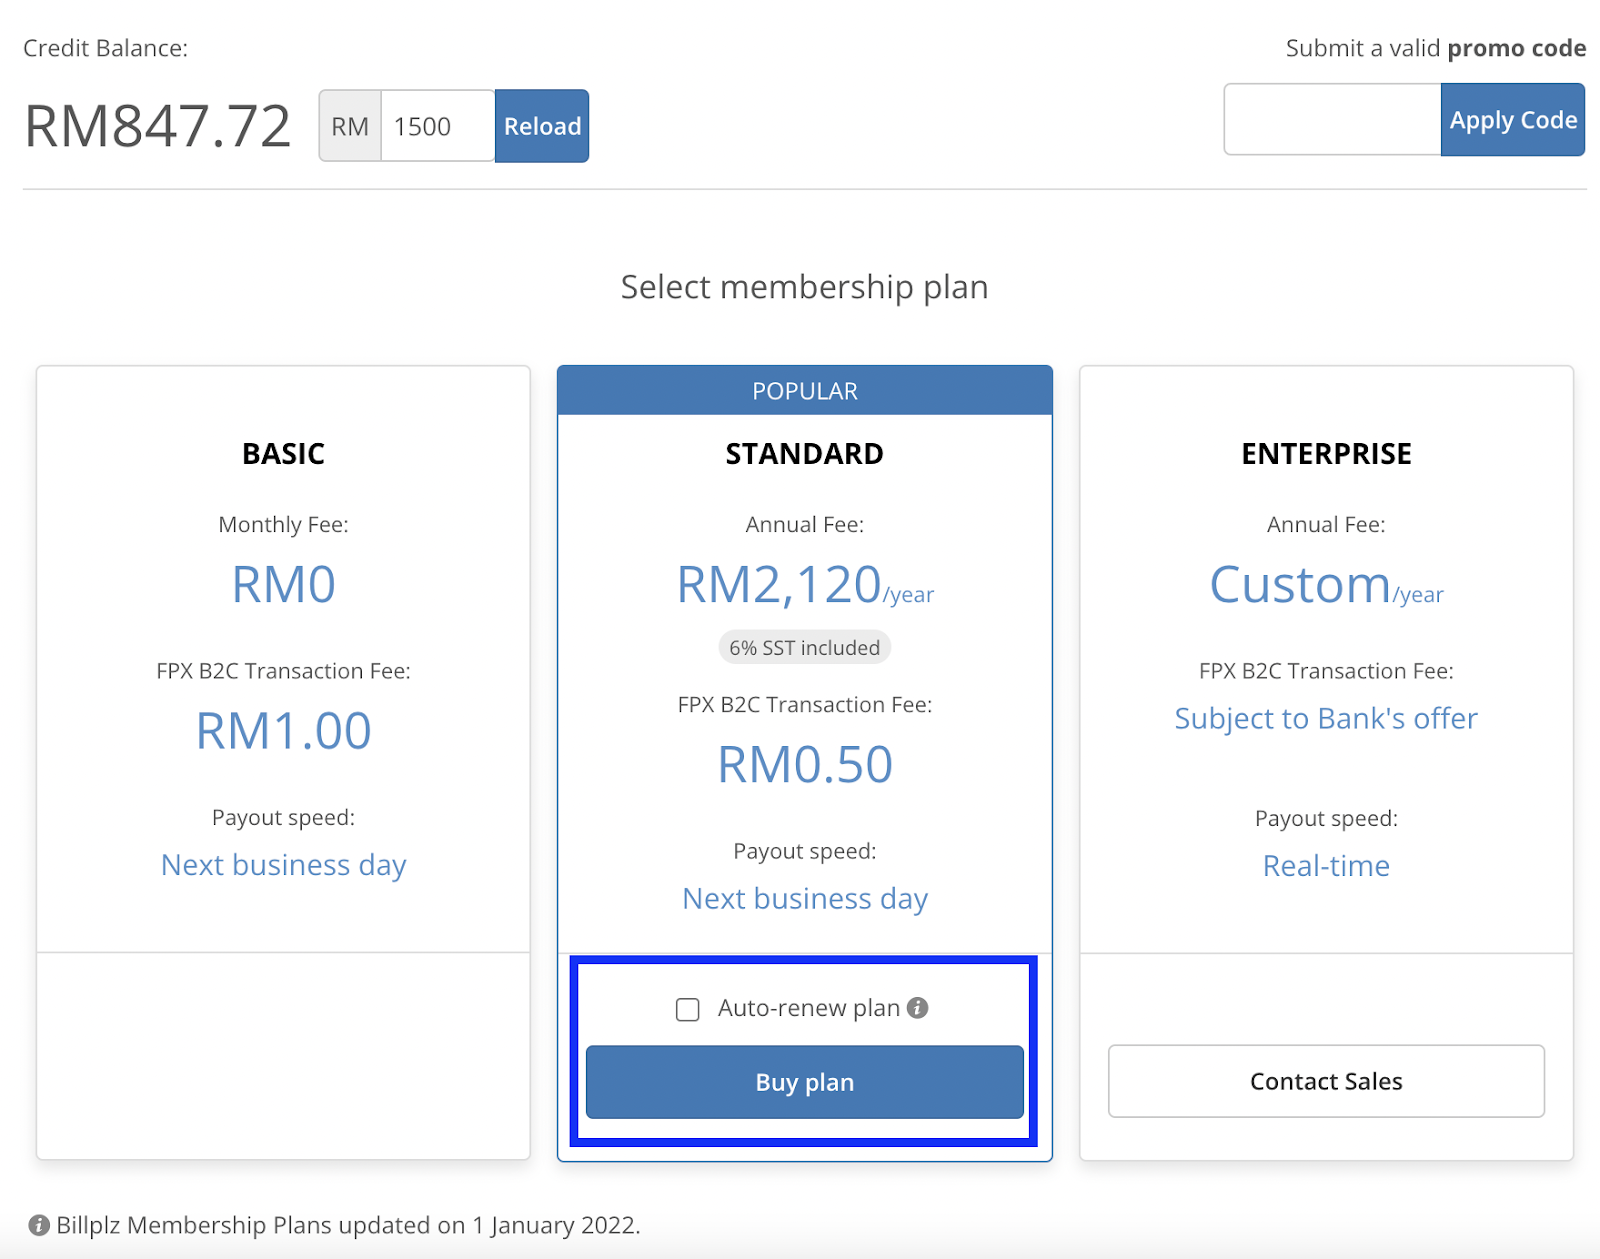Screen dimensions: 1600x1259
Task: Click into the promo code input field
Action: pyautogui.click(x=1332, y=120)
